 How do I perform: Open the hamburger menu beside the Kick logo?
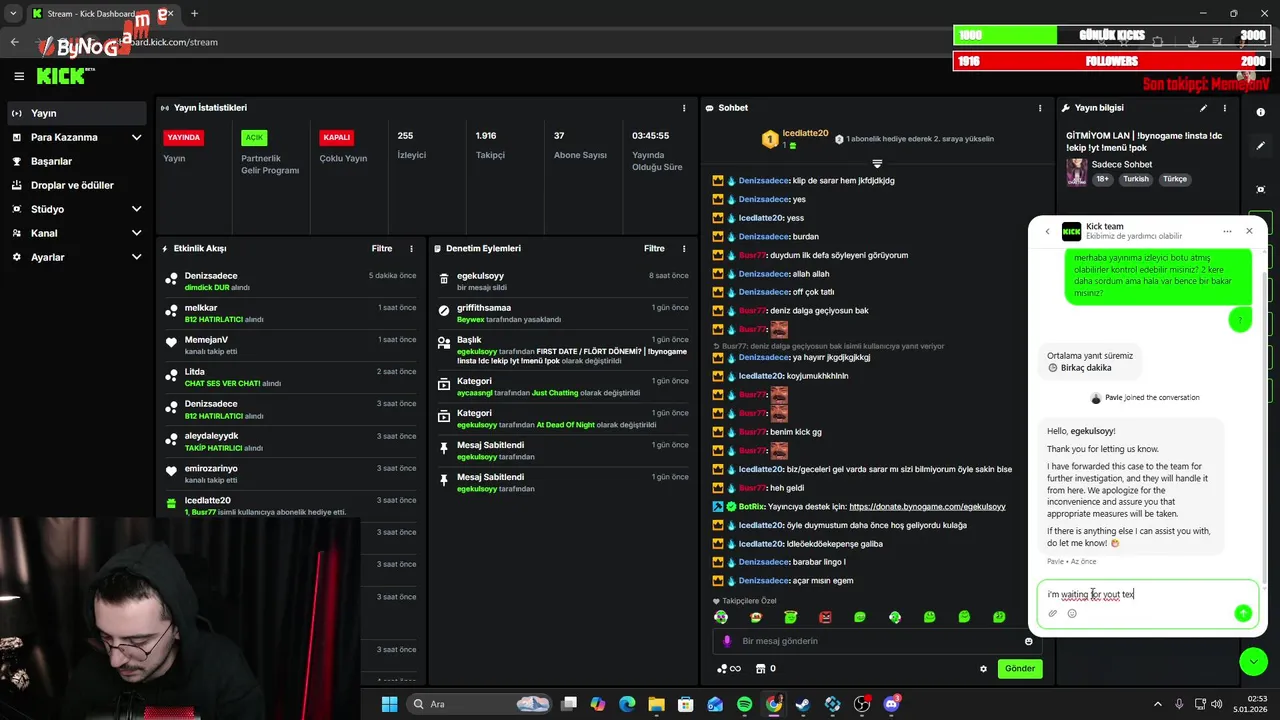pyautogui.click(x=19, y=76)
